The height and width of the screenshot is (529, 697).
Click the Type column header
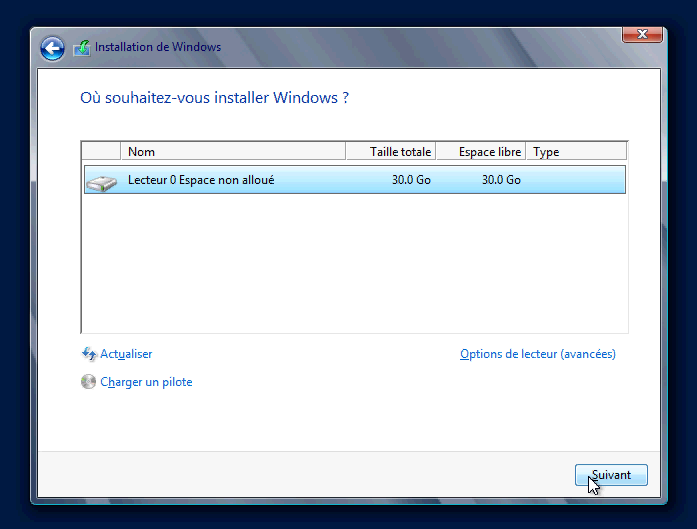pyautogui.click(x=577, y=152)
